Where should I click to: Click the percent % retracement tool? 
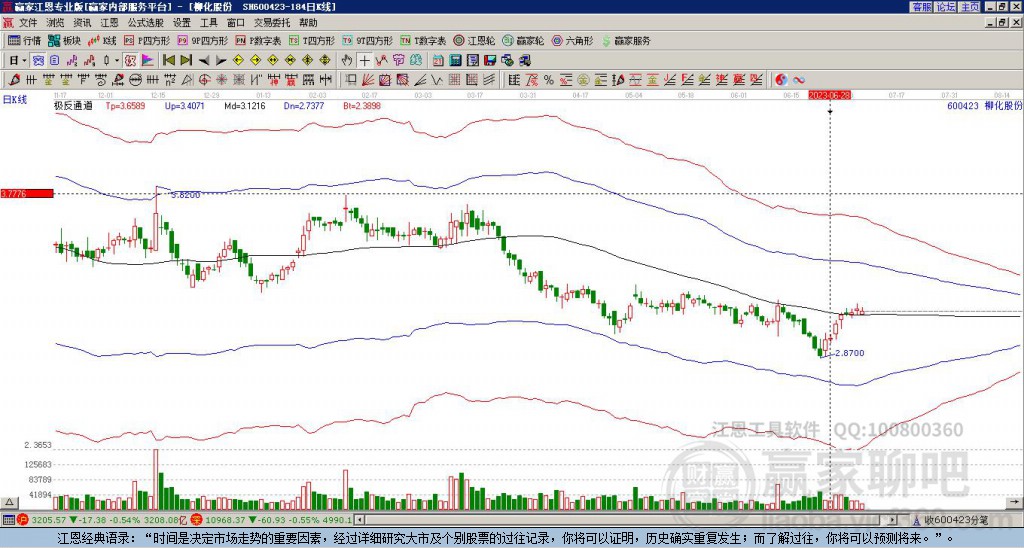pyautogui.click(x=548, y=80)
